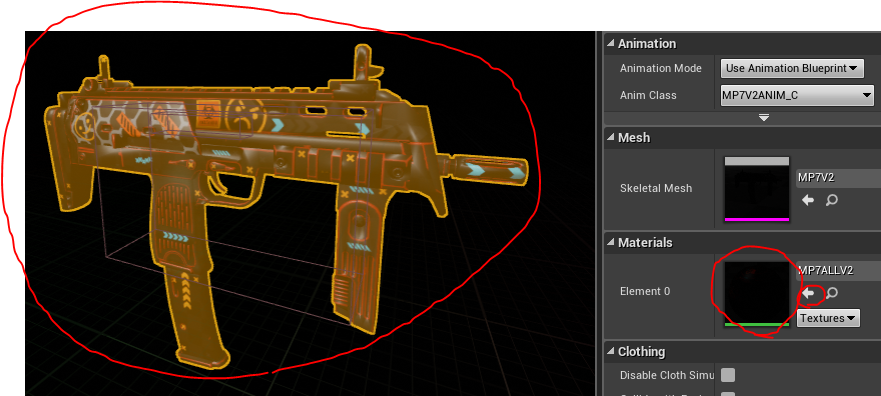Expand advanced Animation options arrow

tap(764, 118)
